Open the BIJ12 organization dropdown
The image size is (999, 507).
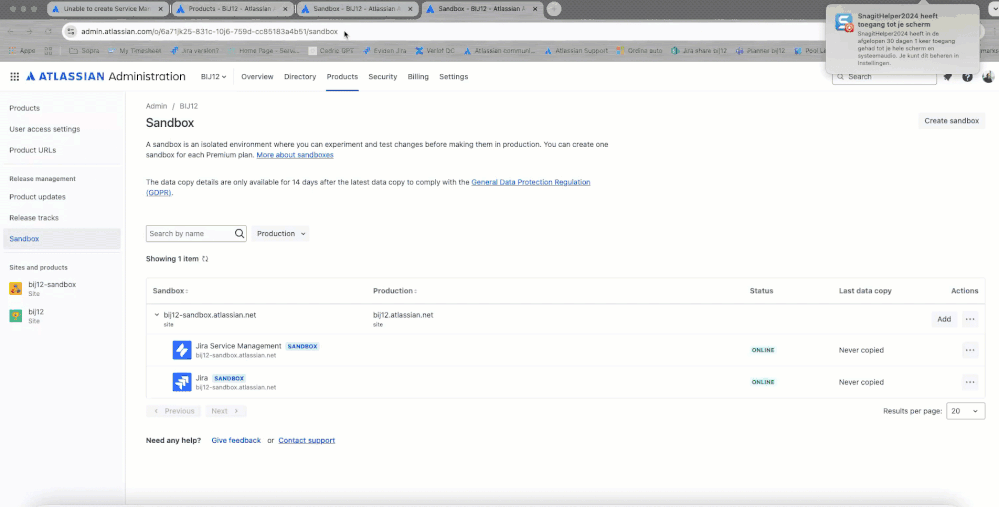click(x=213, y=76)
